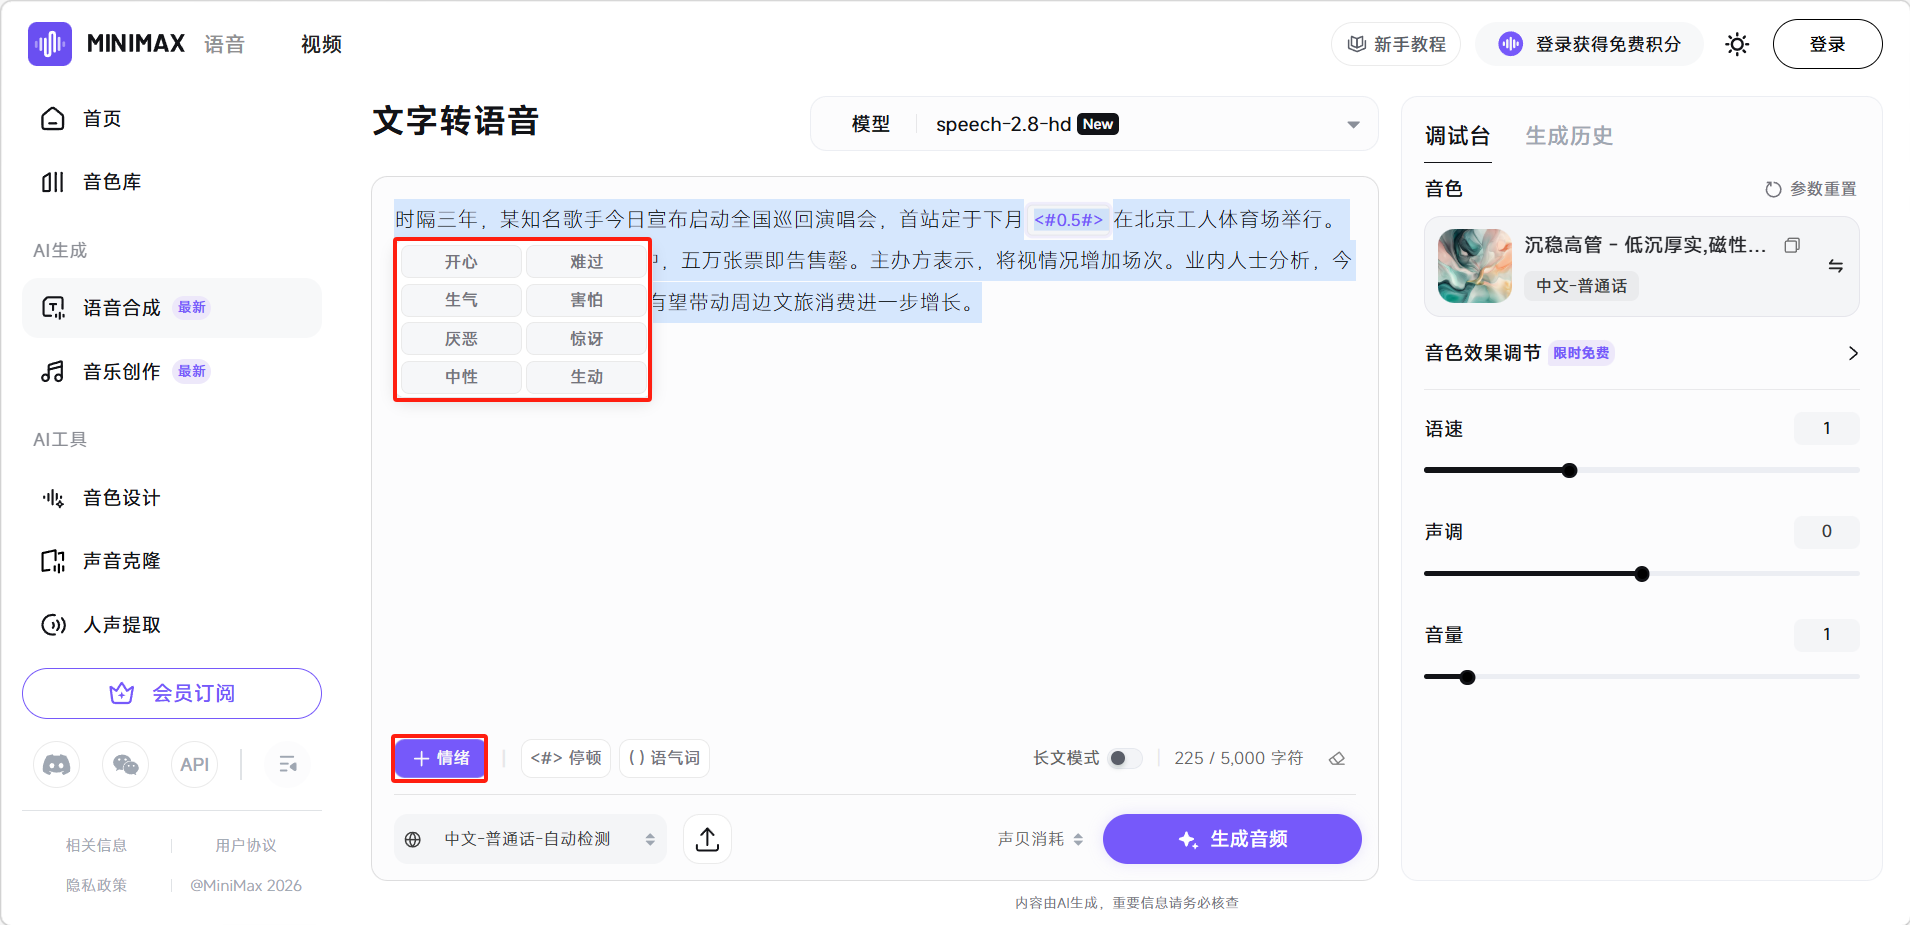1910x925 pixels.
Task: Click the swap voice arrows icon
Action: [x=1835, y=266]
